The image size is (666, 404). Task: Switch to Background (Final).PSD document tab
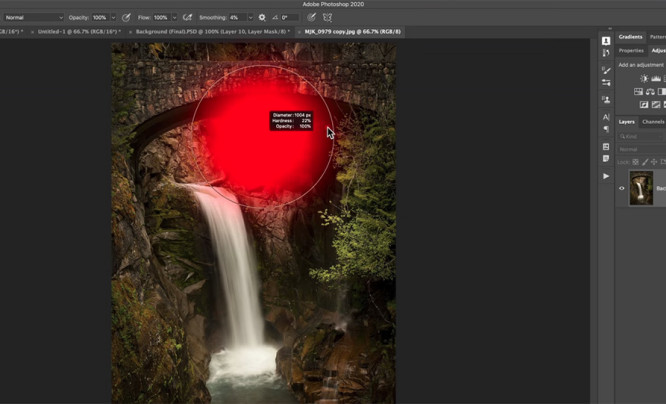(213, 31)
